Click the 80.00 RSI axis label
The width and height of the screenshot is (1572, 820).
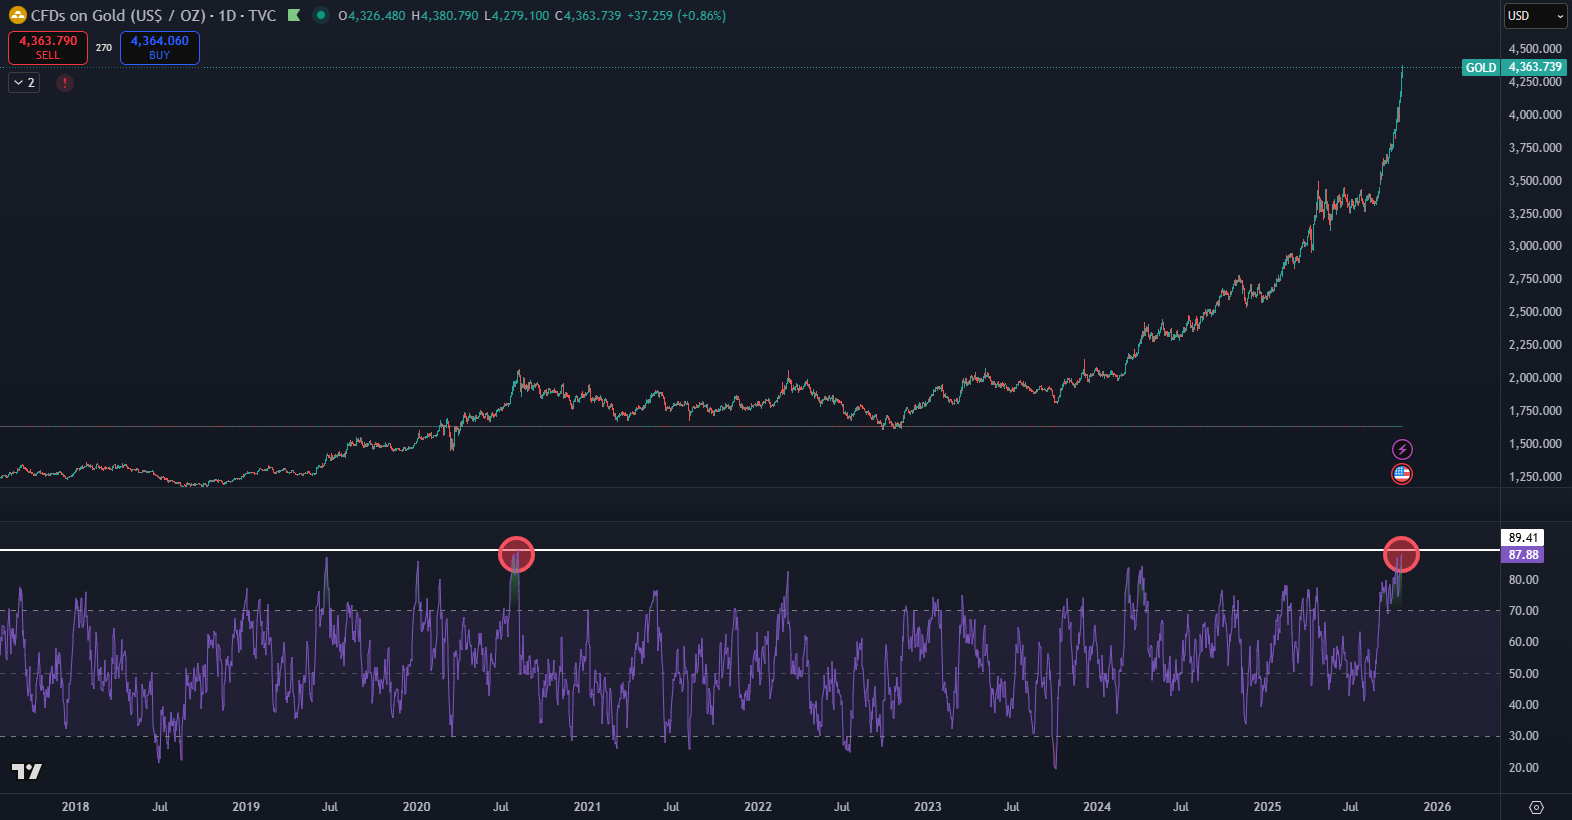1524,580
